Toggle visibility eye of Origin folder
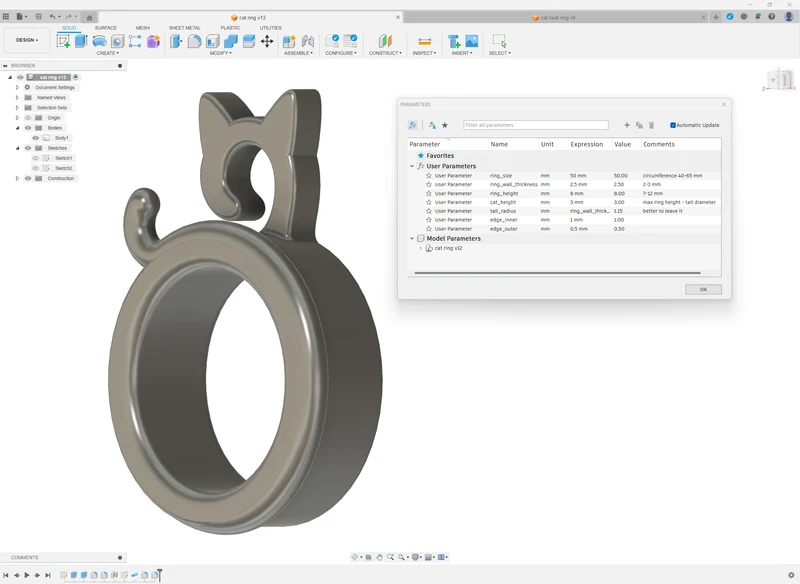800x584 pixels. 28,118
